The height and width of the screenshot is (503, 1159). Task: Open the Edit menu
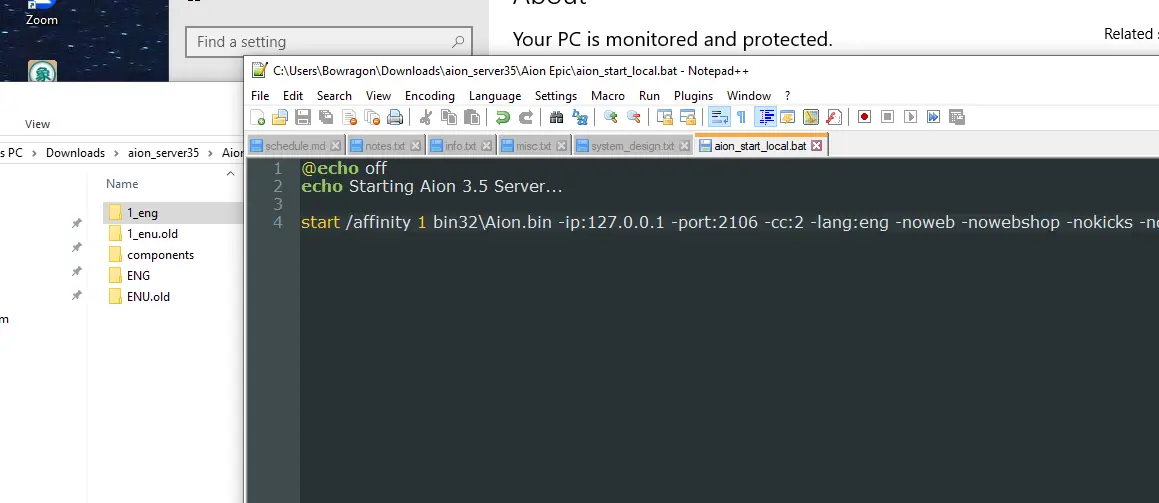pos(293,96)
